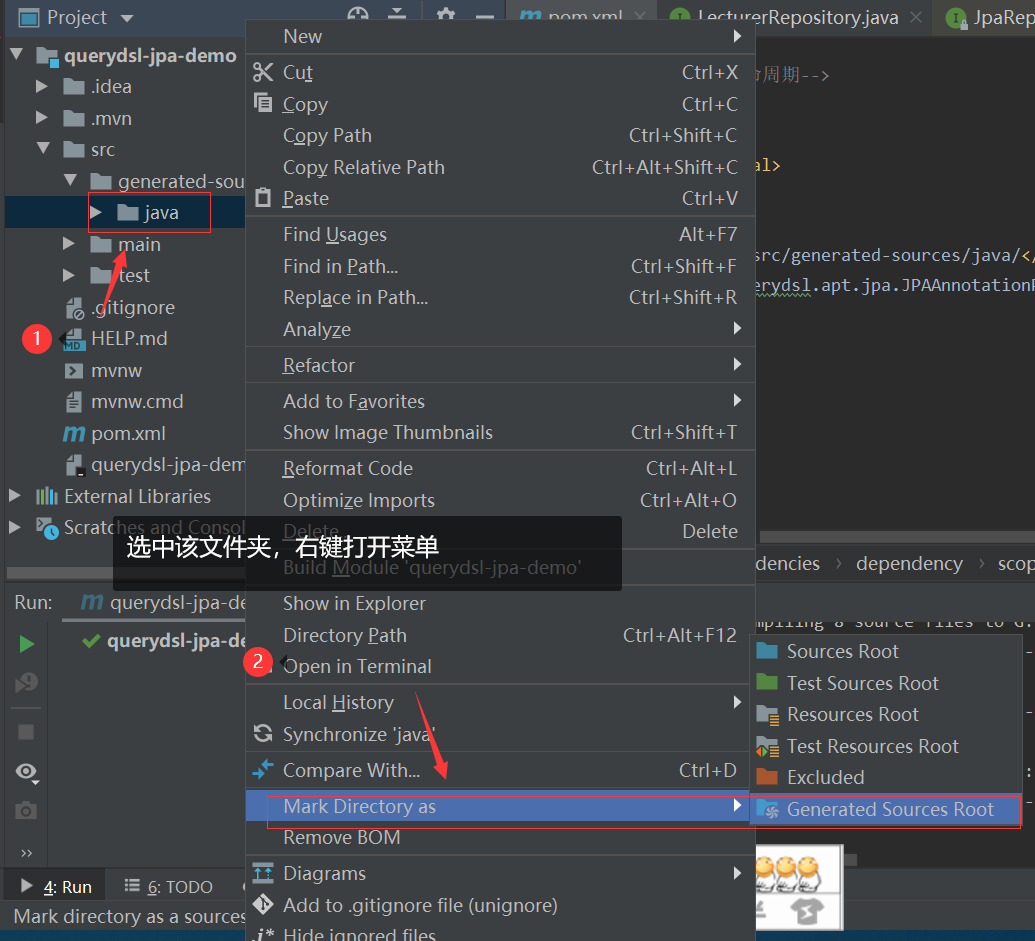Click the Cut scissors icon in context menu
This screenshot has width=1035, height=941.
[x=263, y=72]
